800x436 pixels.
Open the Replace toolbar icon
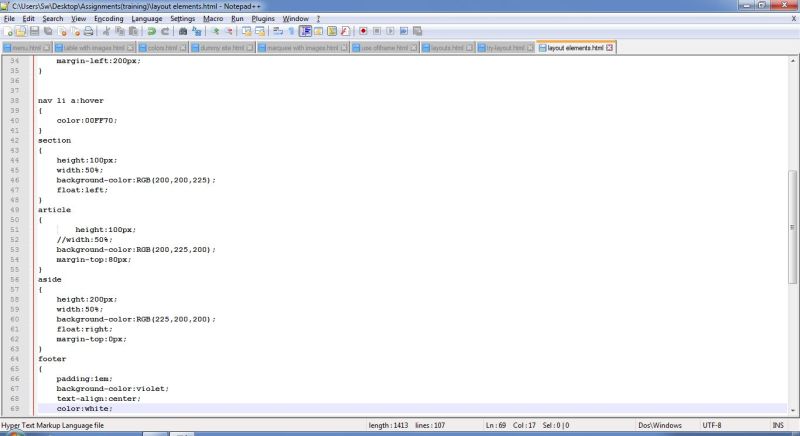click(x=196, y=31)
